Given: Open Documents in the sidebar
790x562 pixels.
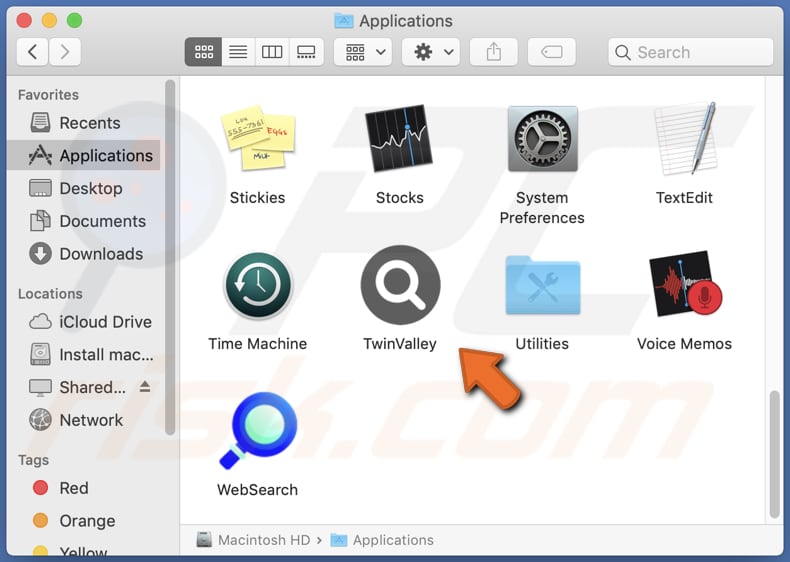Looking at the screenshot, I should (84, 221).
